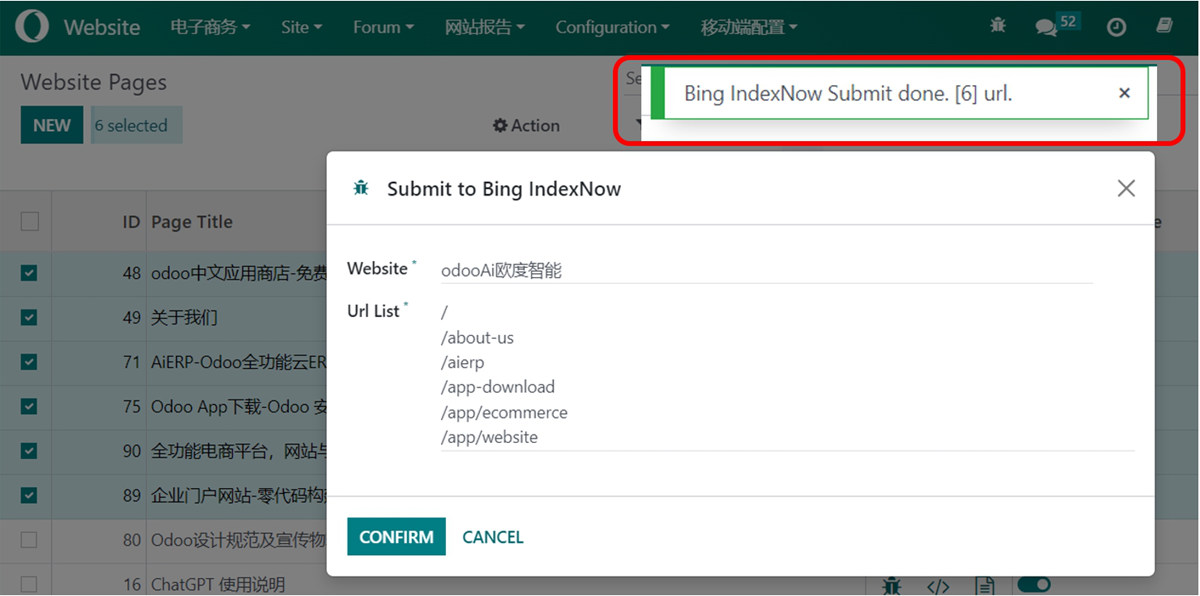
Task: Open conversations icon with 52 badge
Action: pos(1047,27)
